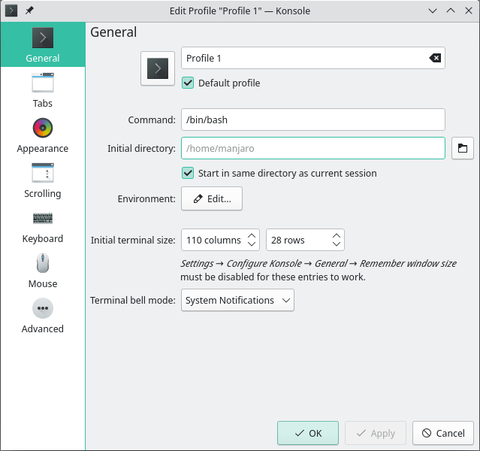
Task: Toggle Start in same directory checkbox
Action: point(188,173)
